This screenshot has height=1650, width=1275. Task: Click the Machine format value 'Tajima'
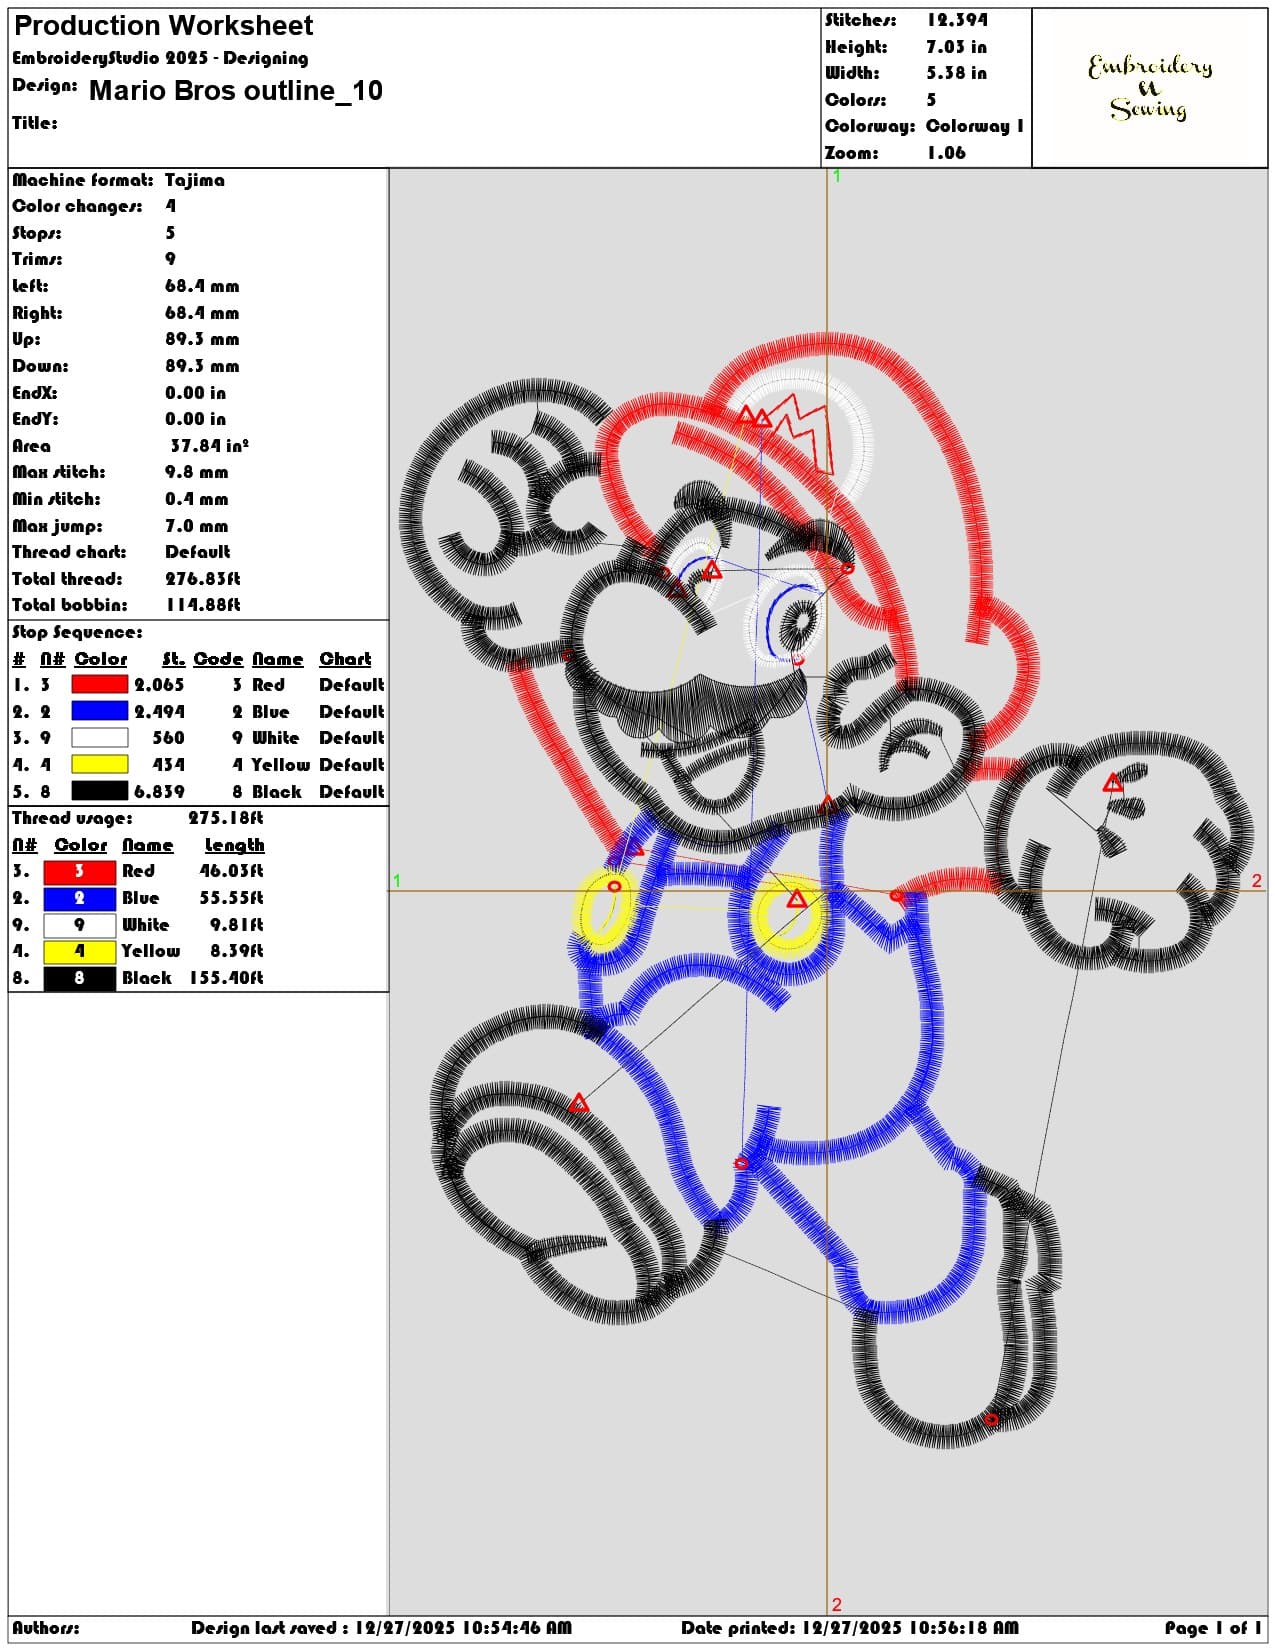click(x=195, y=180)
